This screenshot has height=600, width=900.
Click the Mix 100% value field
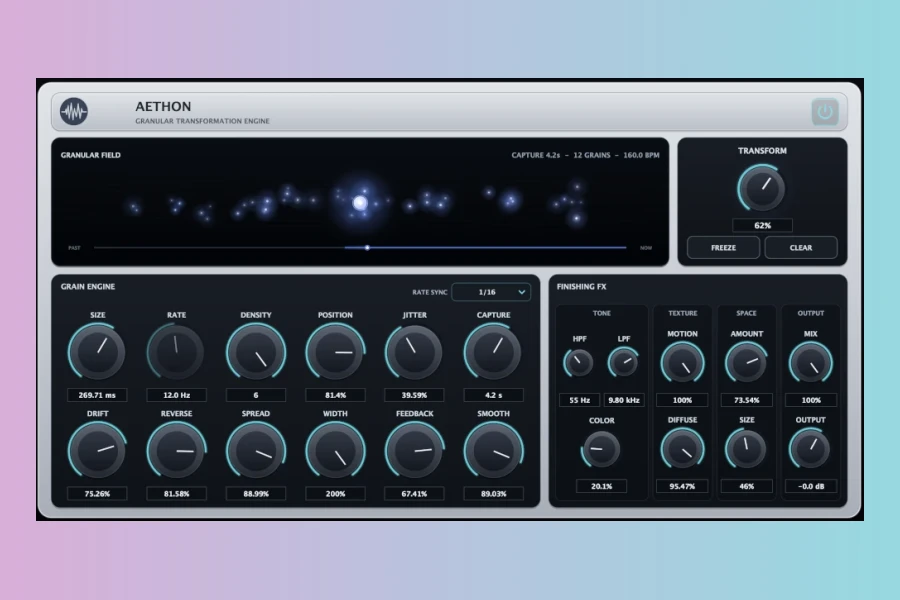810,400
